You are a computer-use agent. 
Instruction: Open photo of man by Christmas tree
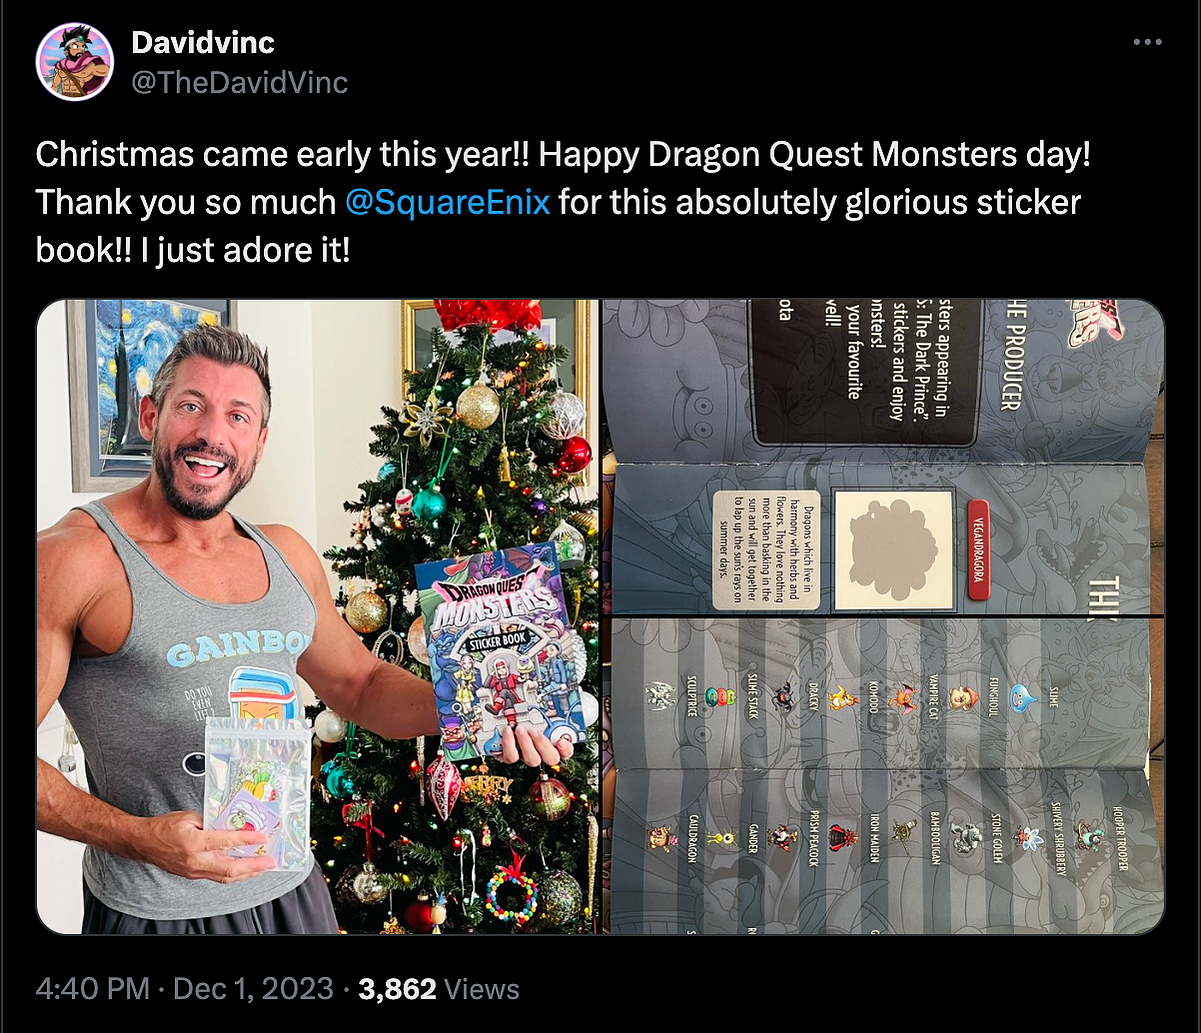[x=318, y=617]
